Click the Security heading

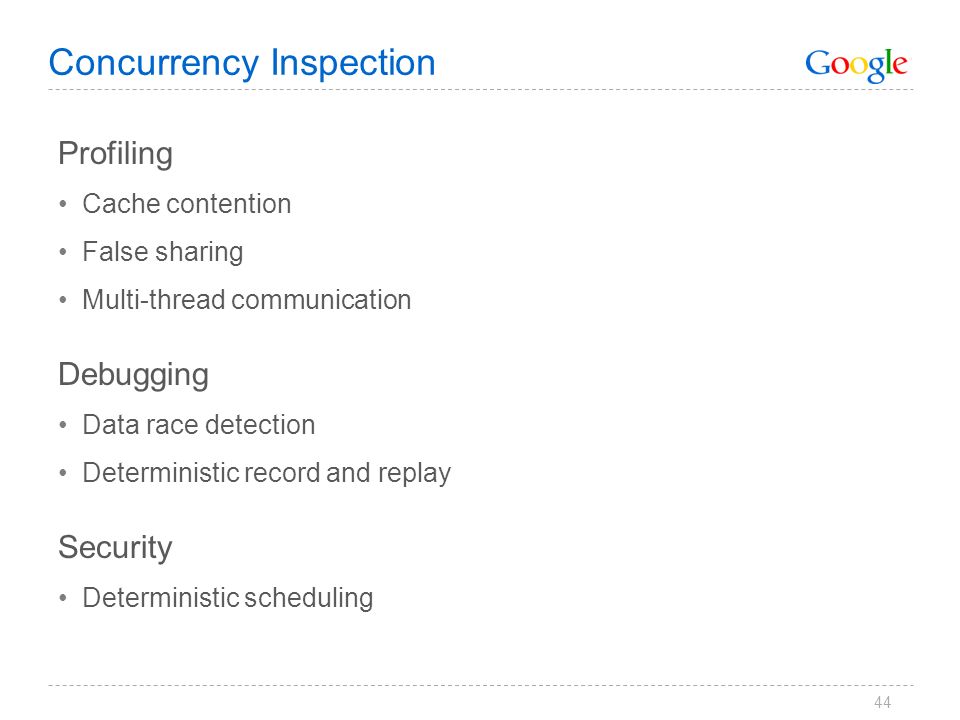115,548
